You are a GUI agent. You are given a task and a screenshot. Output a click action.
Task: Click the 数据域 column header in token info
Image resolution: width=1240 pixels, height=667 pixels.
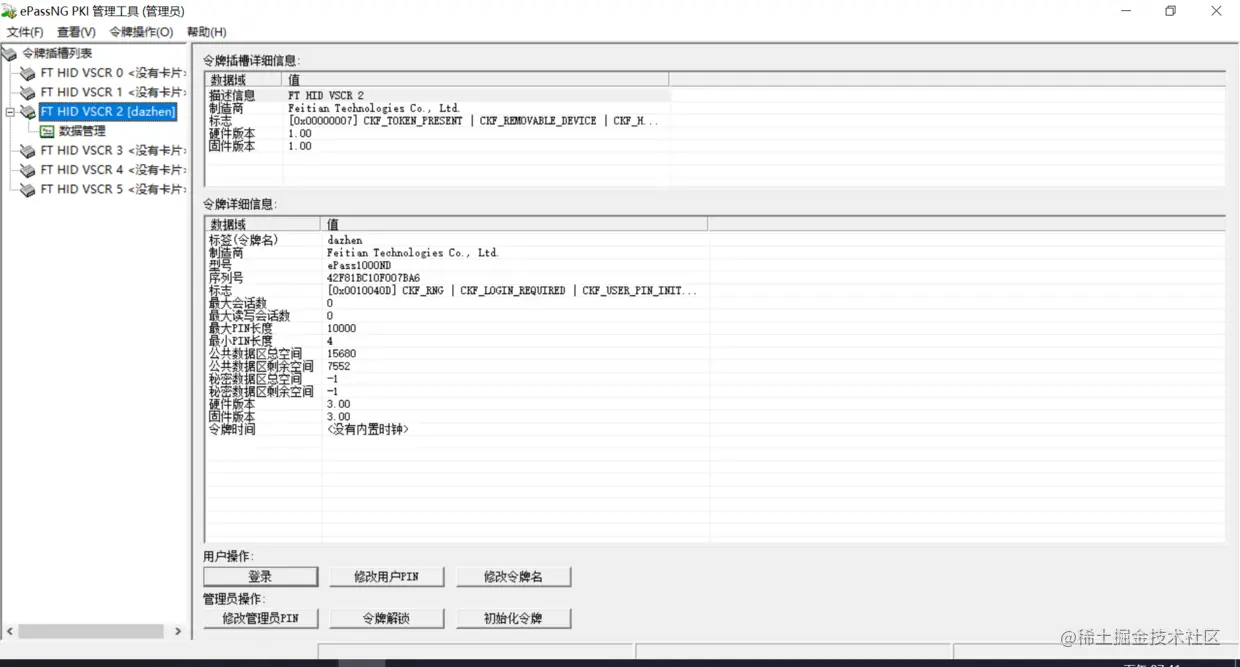tap(263, 224)
